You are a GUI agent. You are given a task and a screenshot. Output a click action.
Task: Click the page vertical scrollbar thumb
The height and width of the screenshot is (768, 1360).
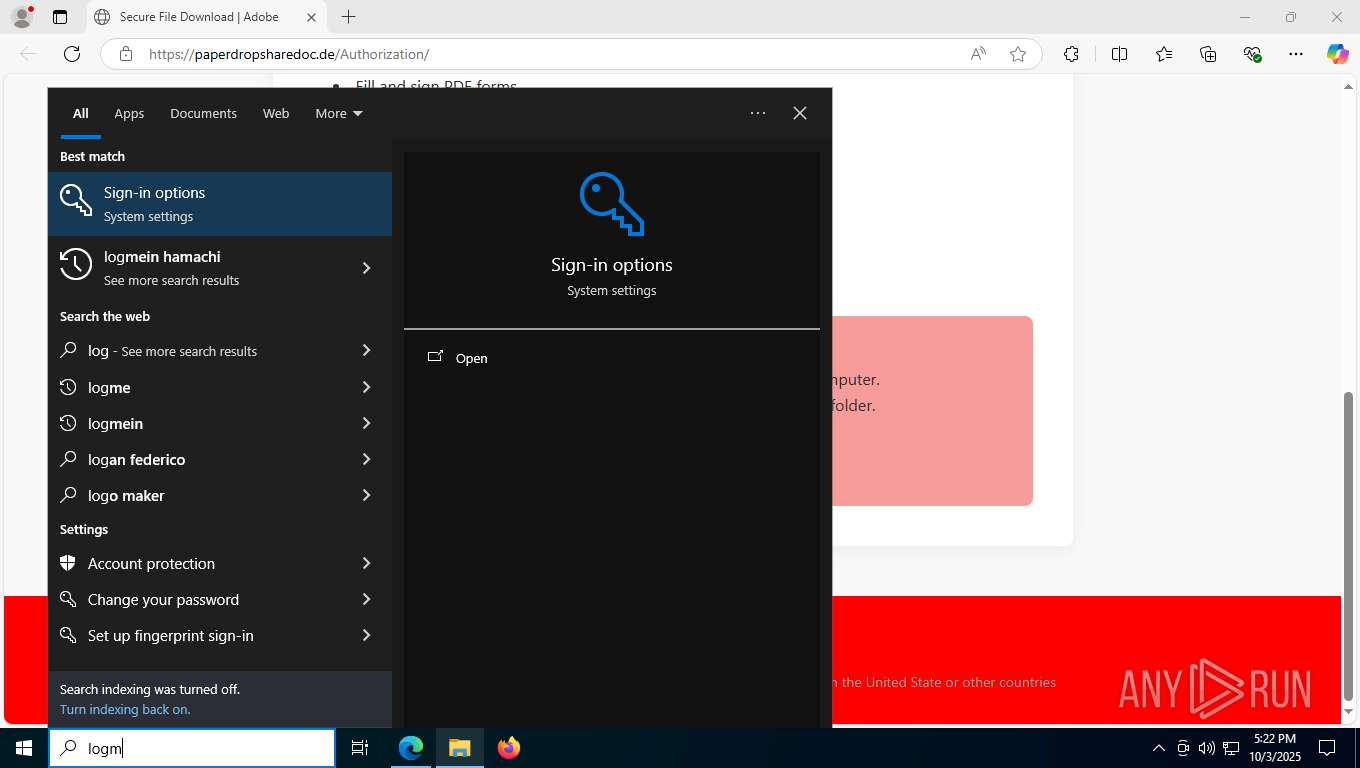pos(1348,545)
